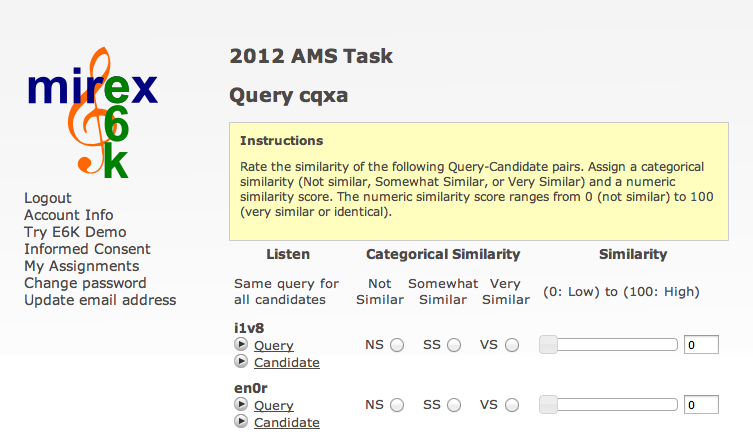Click the i1v8 similarity slider handle
The height and width of the screenshot is (438, 753).
548,345
